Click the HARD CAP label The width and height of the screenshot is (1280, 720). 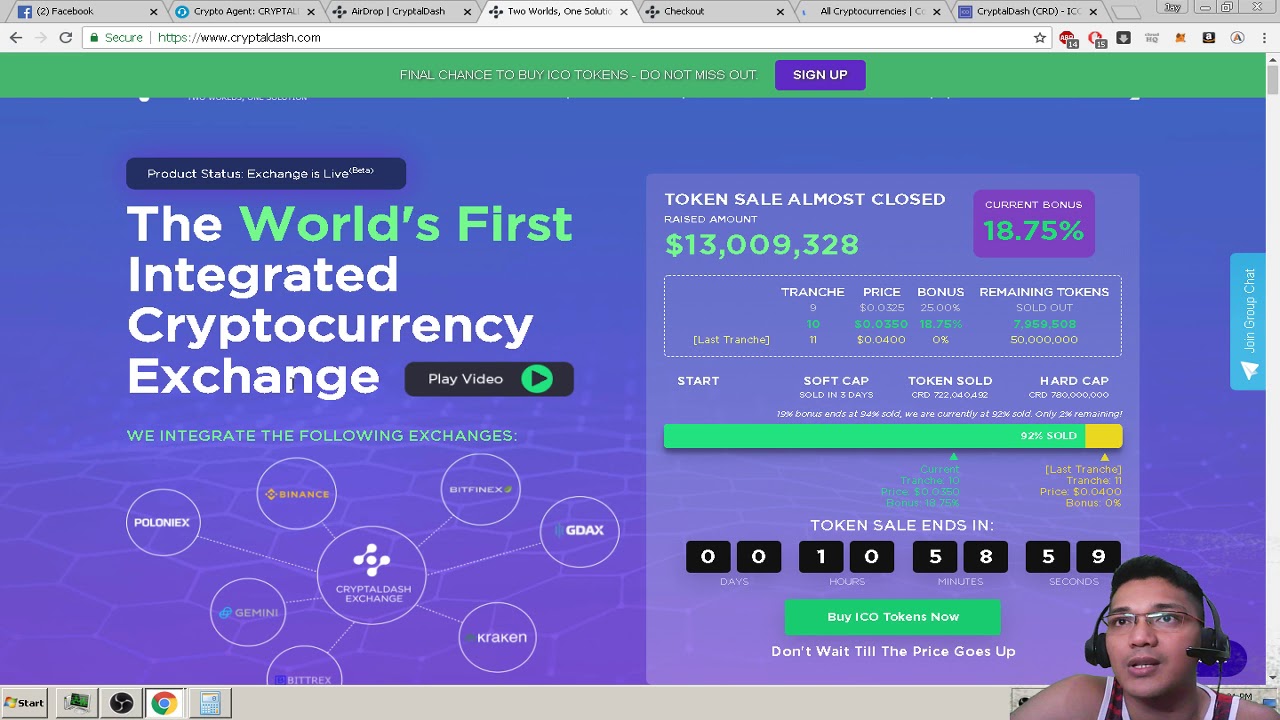pos(1074,381)
